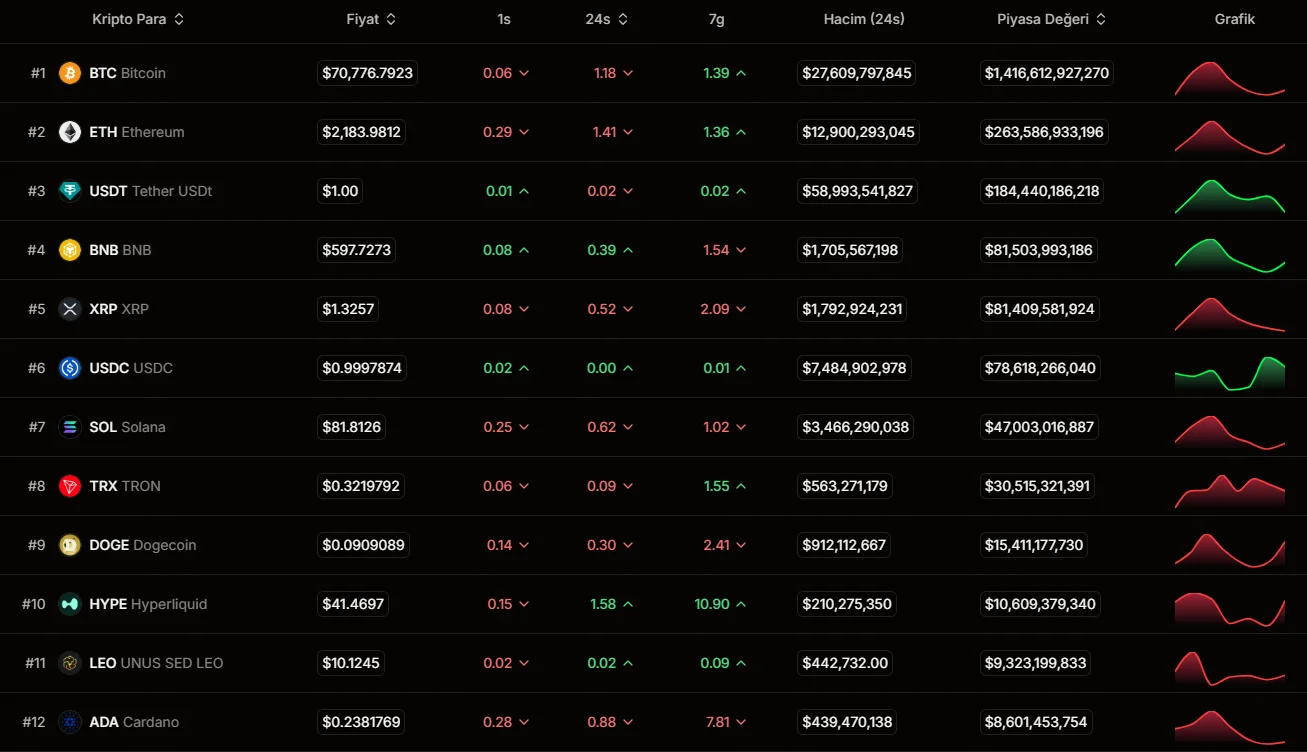1307x752 pixels.
Task: Open the UNUS SED LEO coin page
Action: [x=156, y=663]
